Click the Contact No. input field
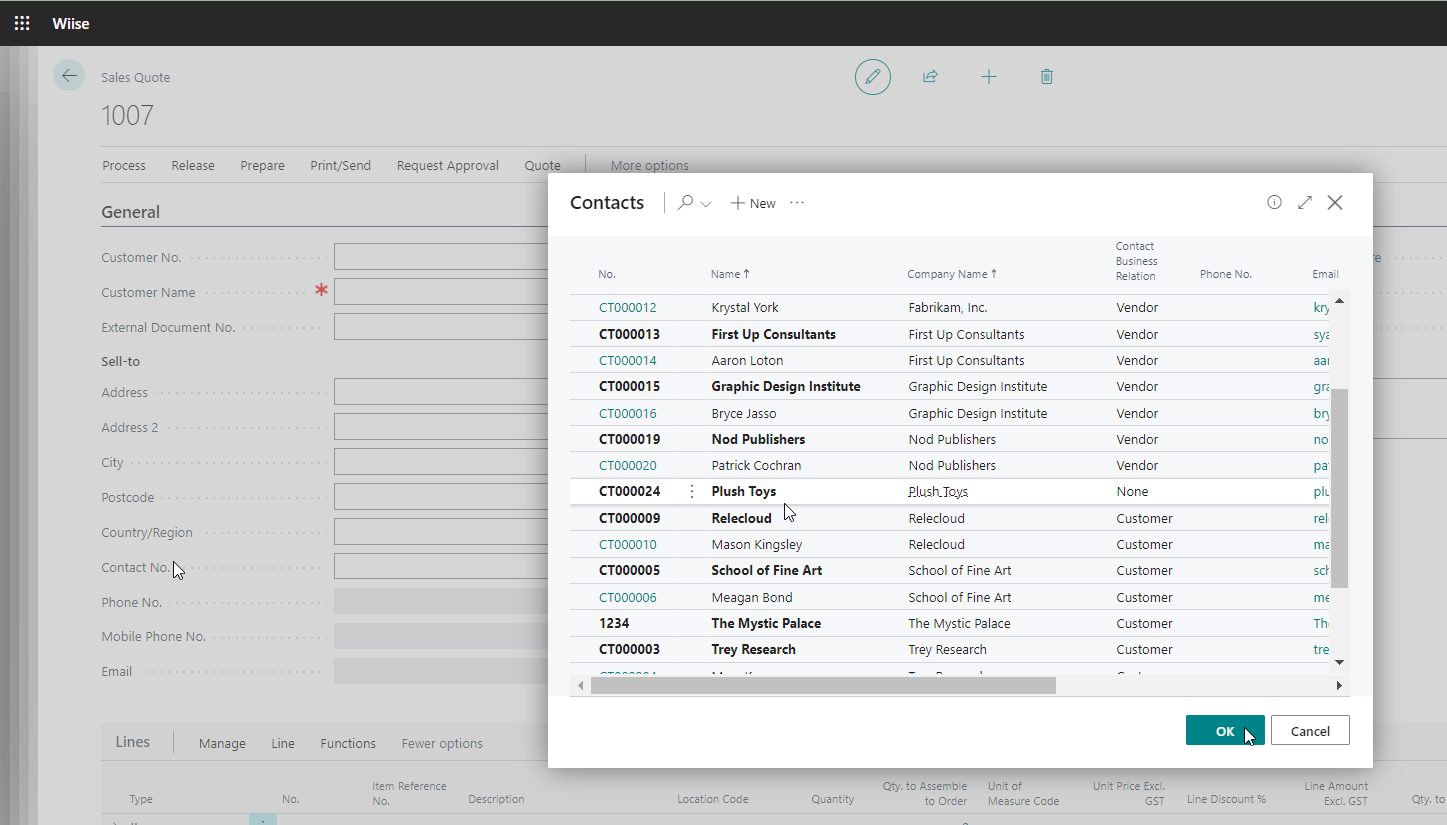Screen dimensions: 1447x825 [x=441, y=567]
